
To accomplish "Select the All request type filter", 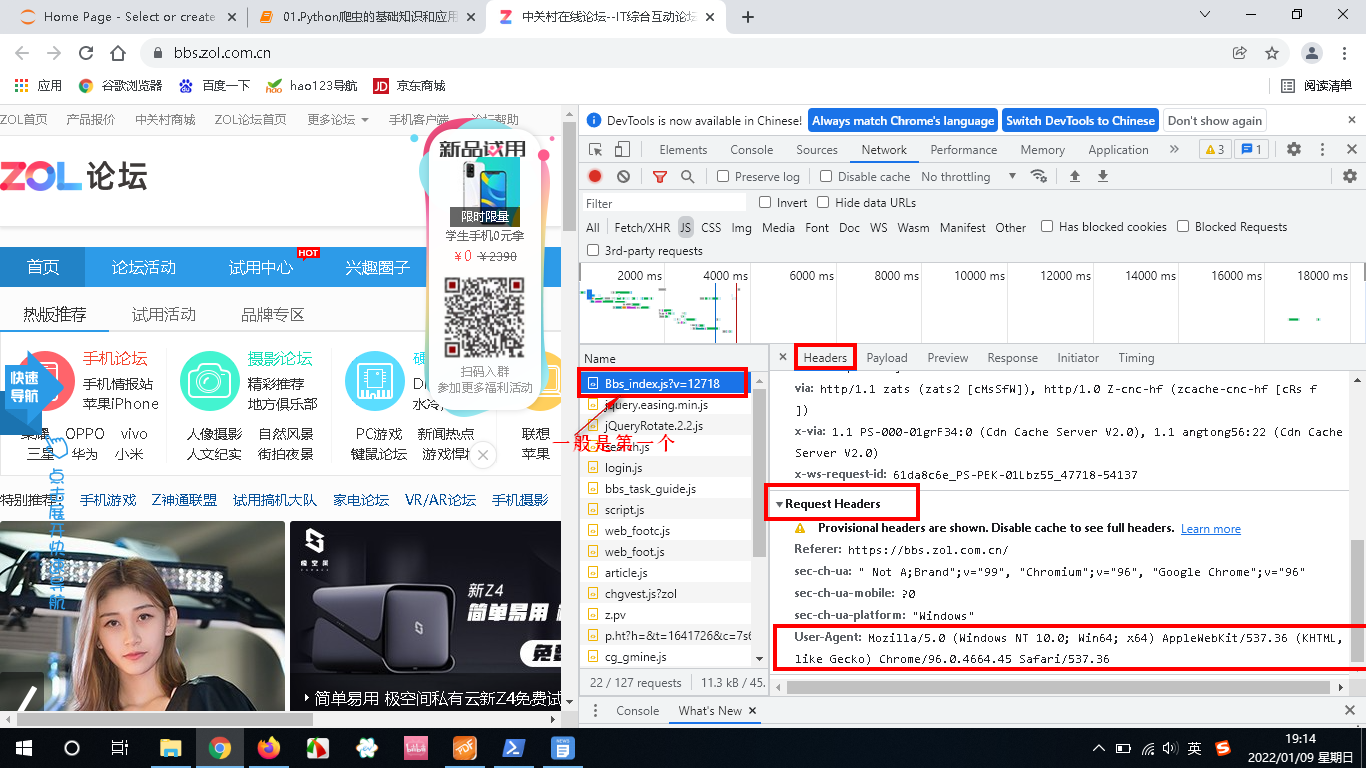I will tap(593, 227).
